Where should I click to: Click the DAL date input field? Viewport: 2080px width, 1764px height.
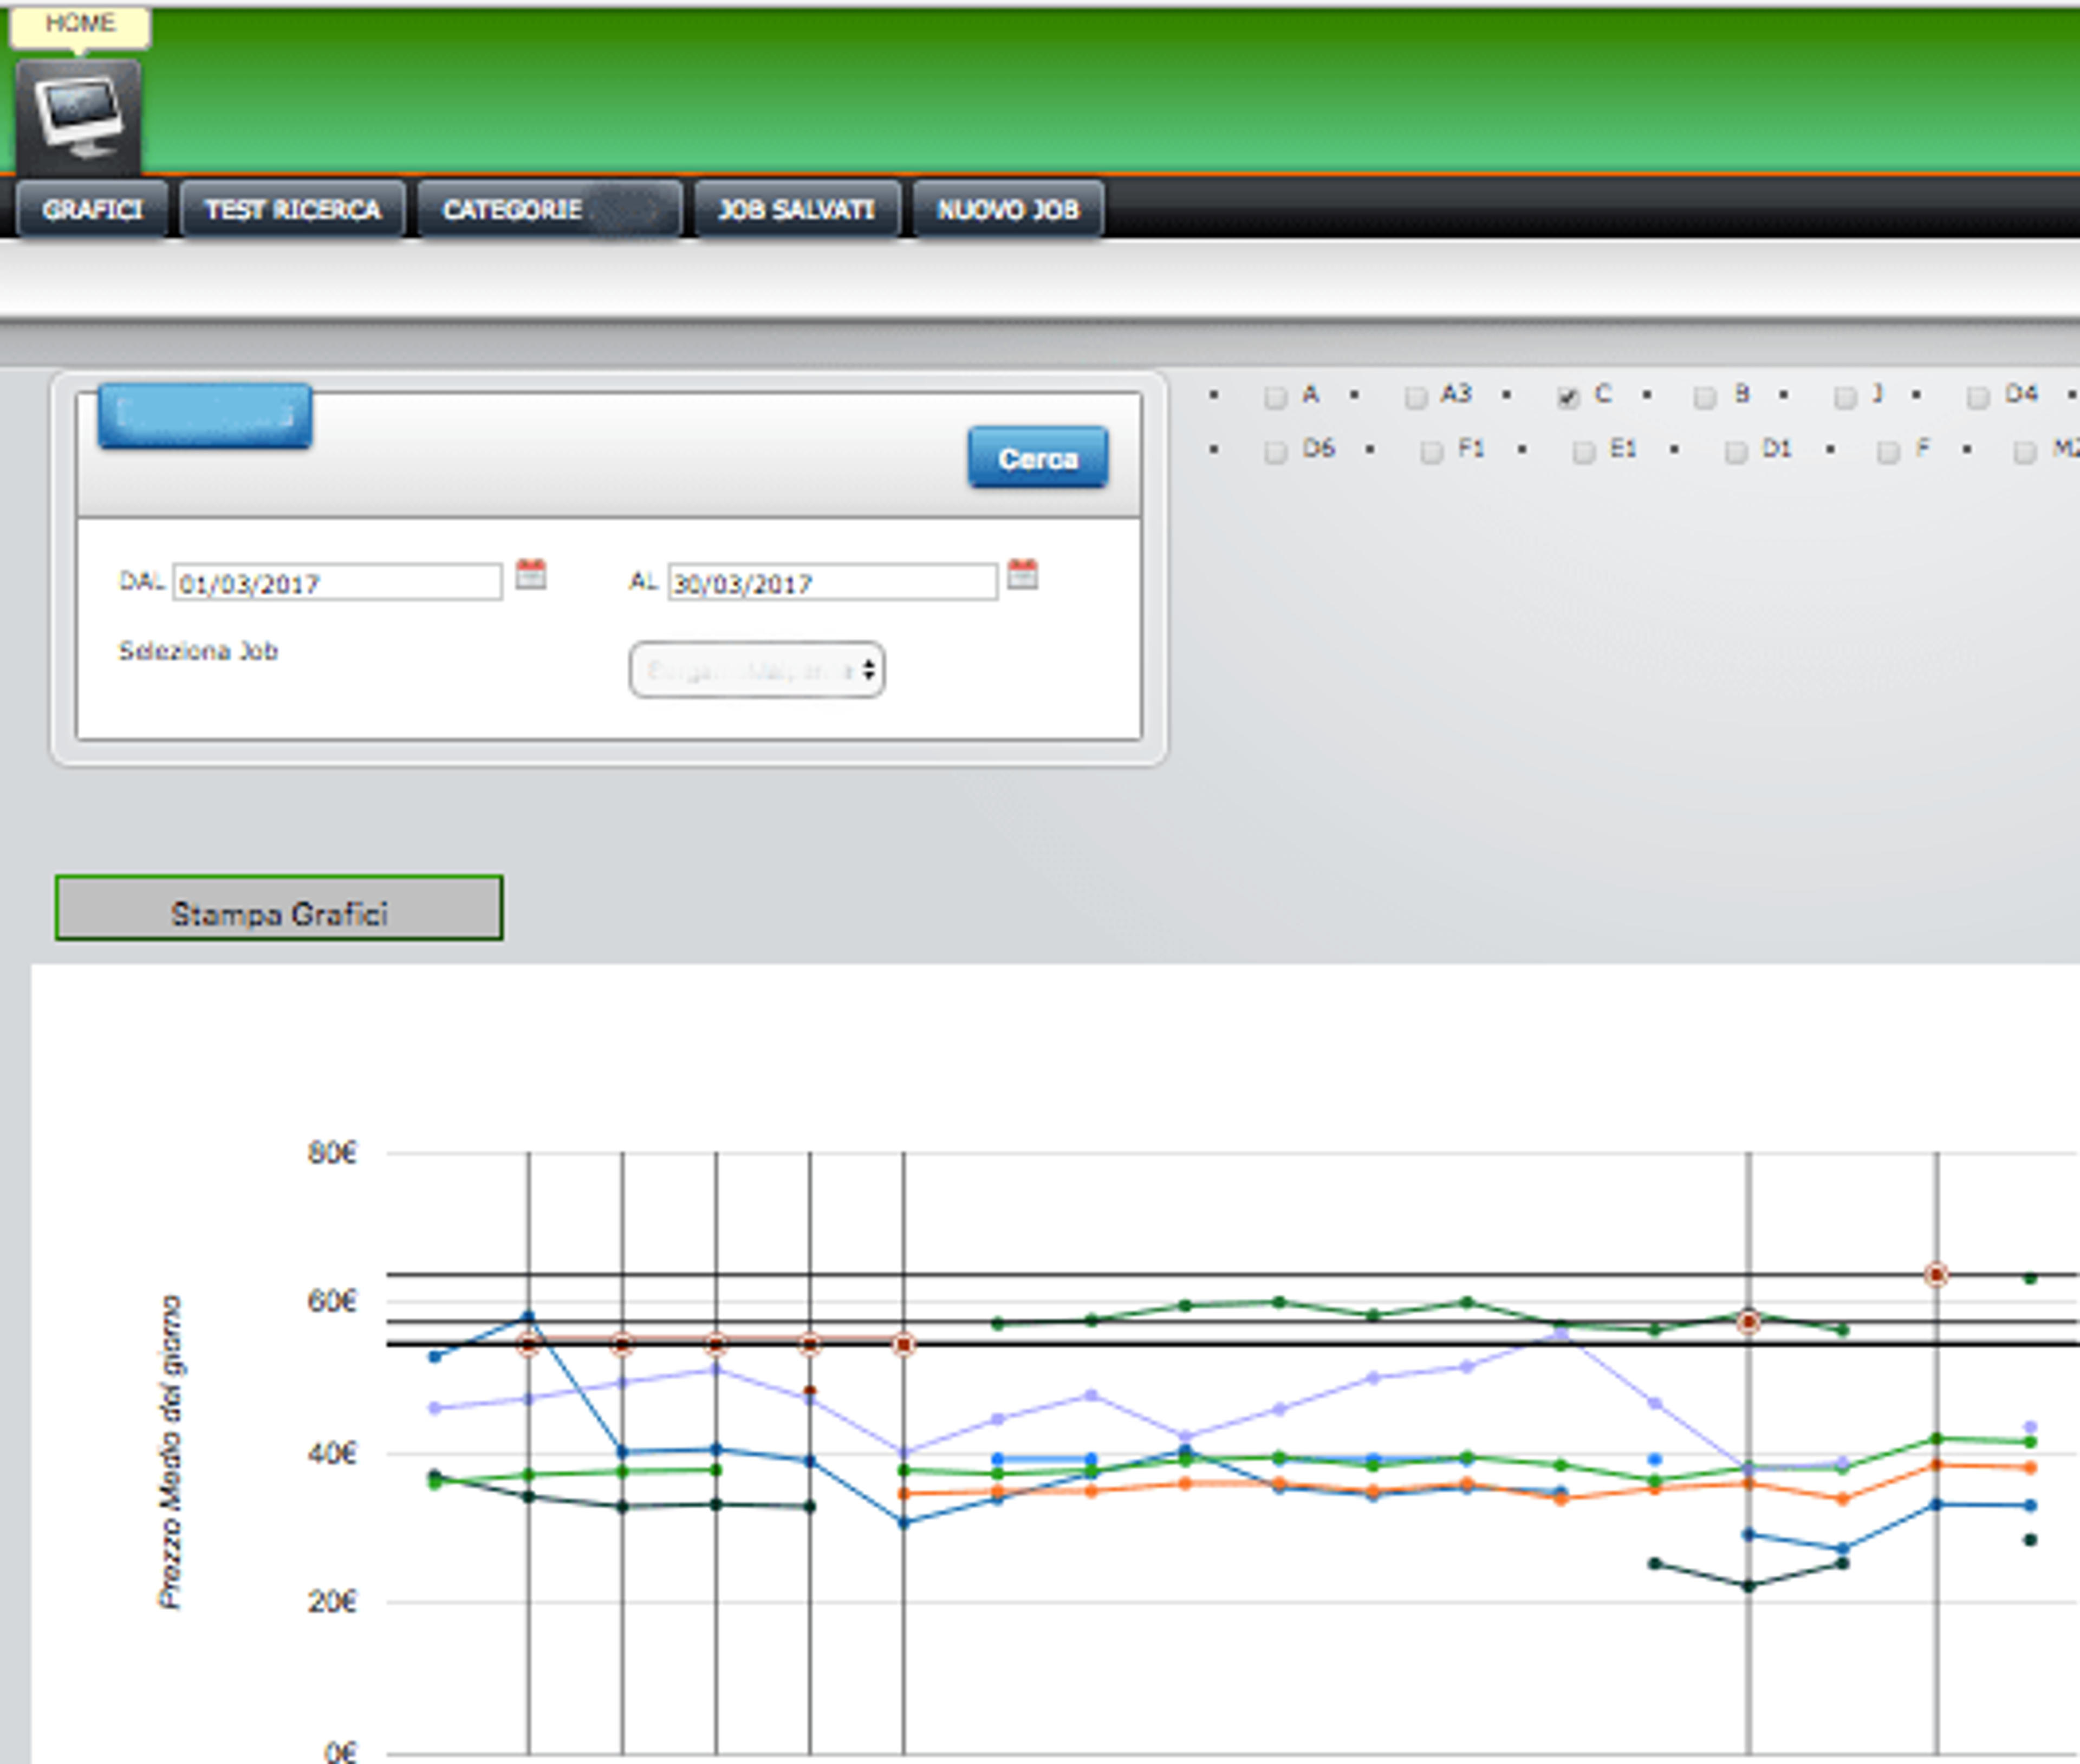tap(338, 582)
